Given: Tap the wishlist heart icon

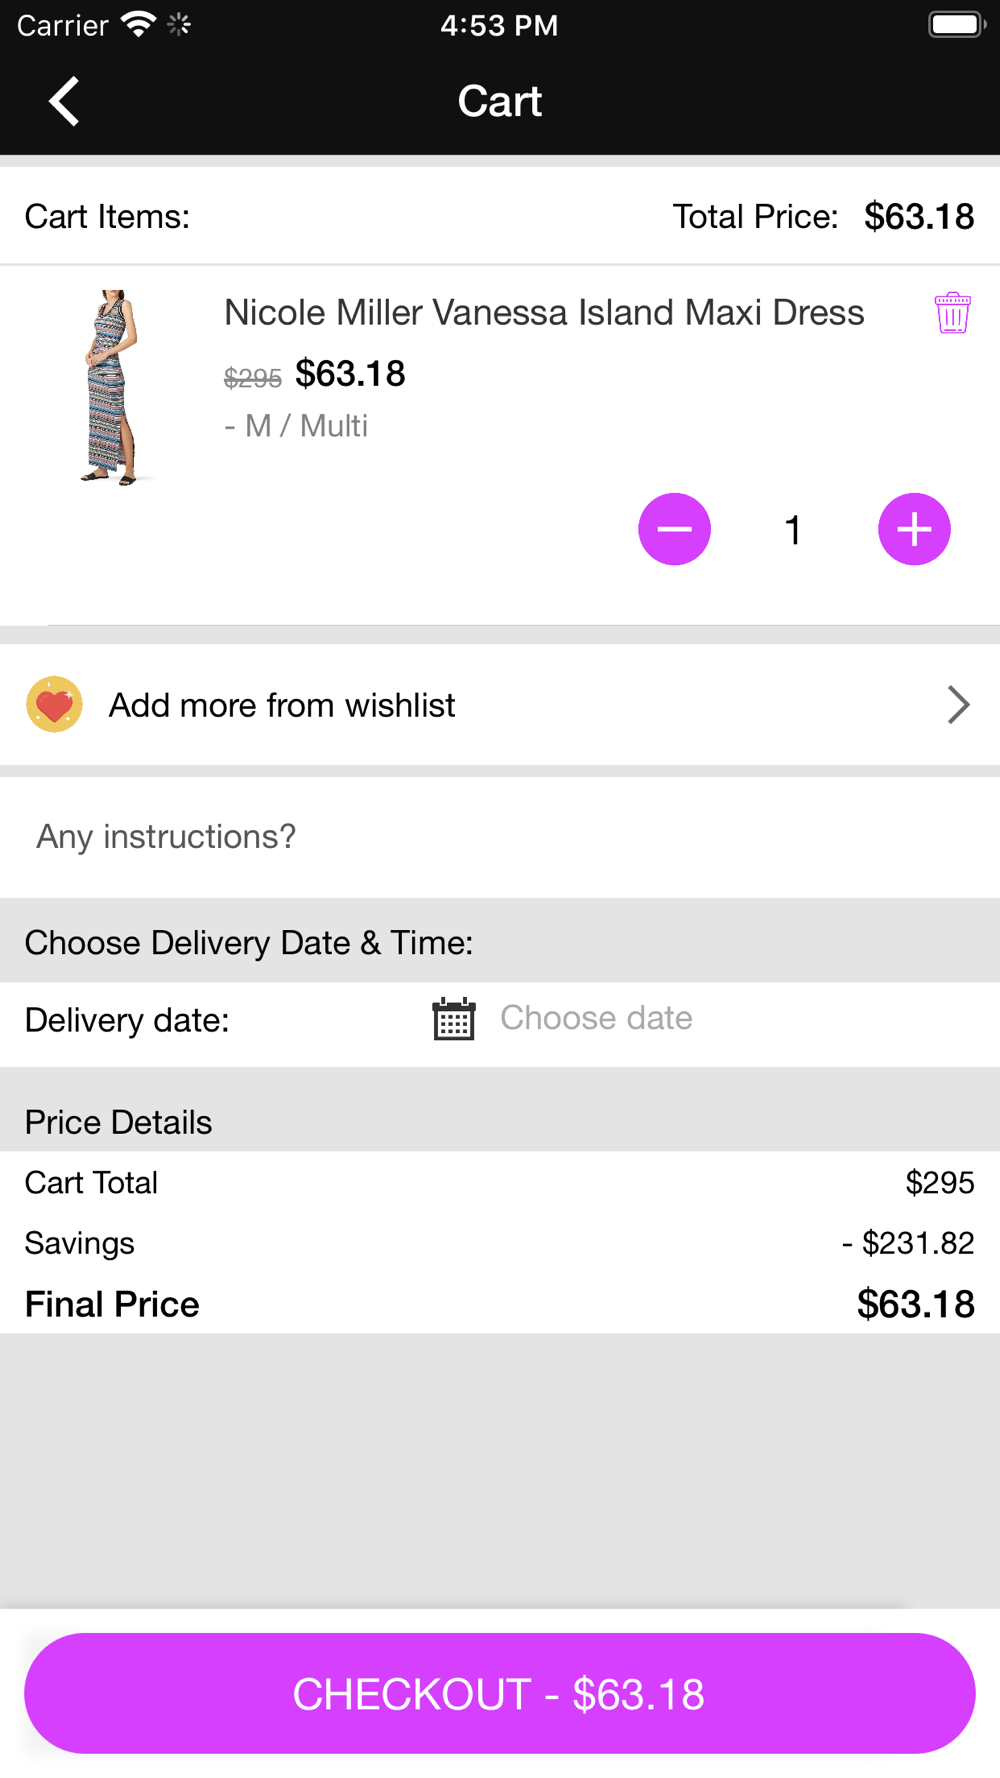Looking at the screenshot, I should click(54, 705).
